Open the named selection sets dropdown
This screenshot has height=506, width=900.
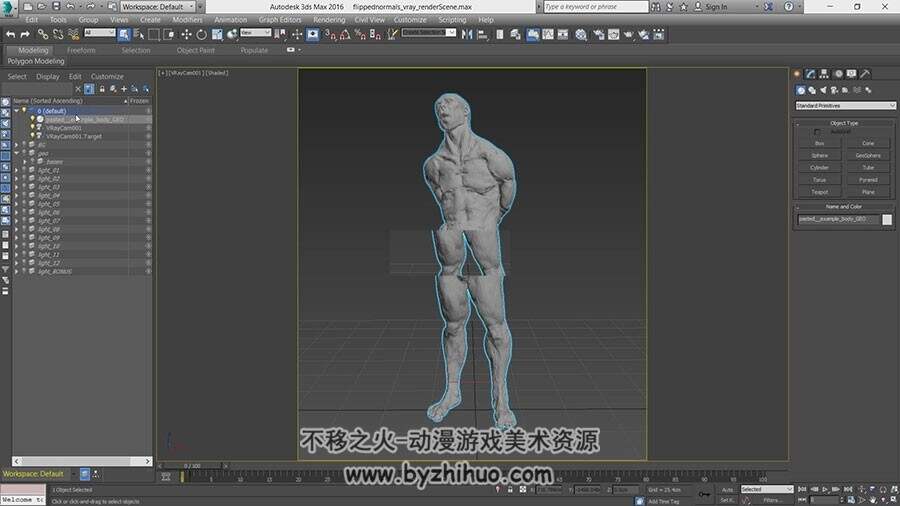pyautogui.click(x=429, y=33)
